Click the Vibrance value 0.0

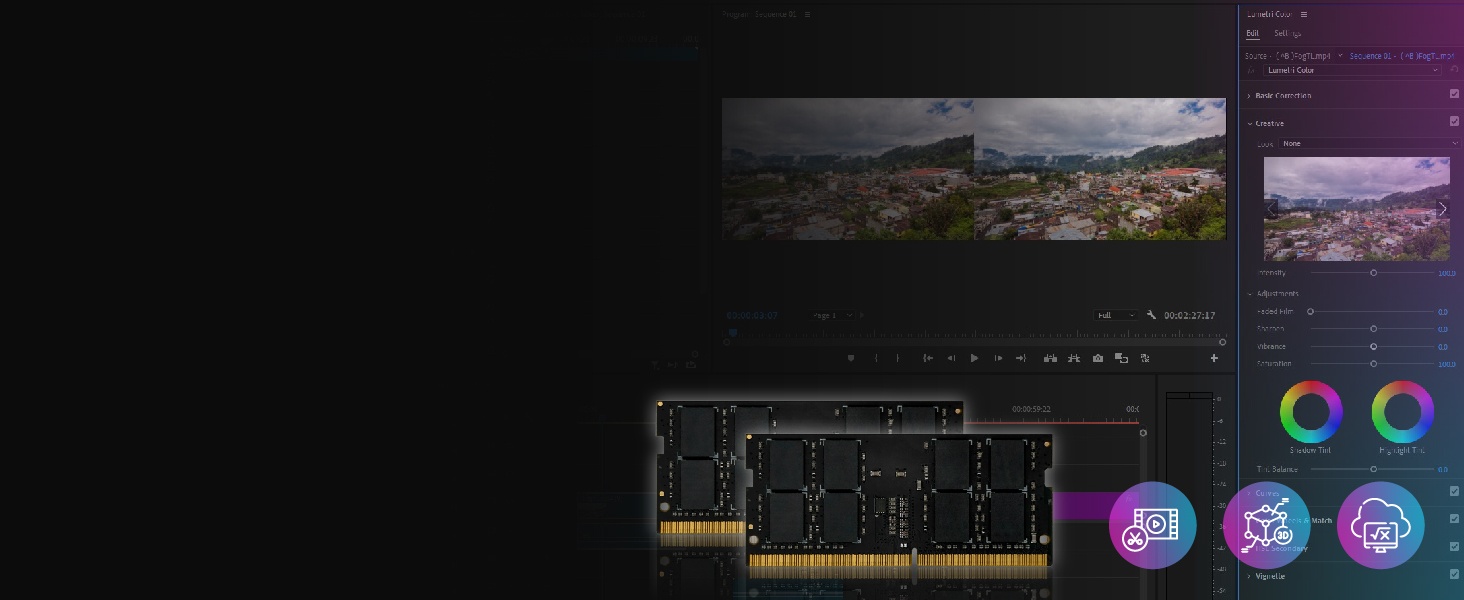(1443, 347)
